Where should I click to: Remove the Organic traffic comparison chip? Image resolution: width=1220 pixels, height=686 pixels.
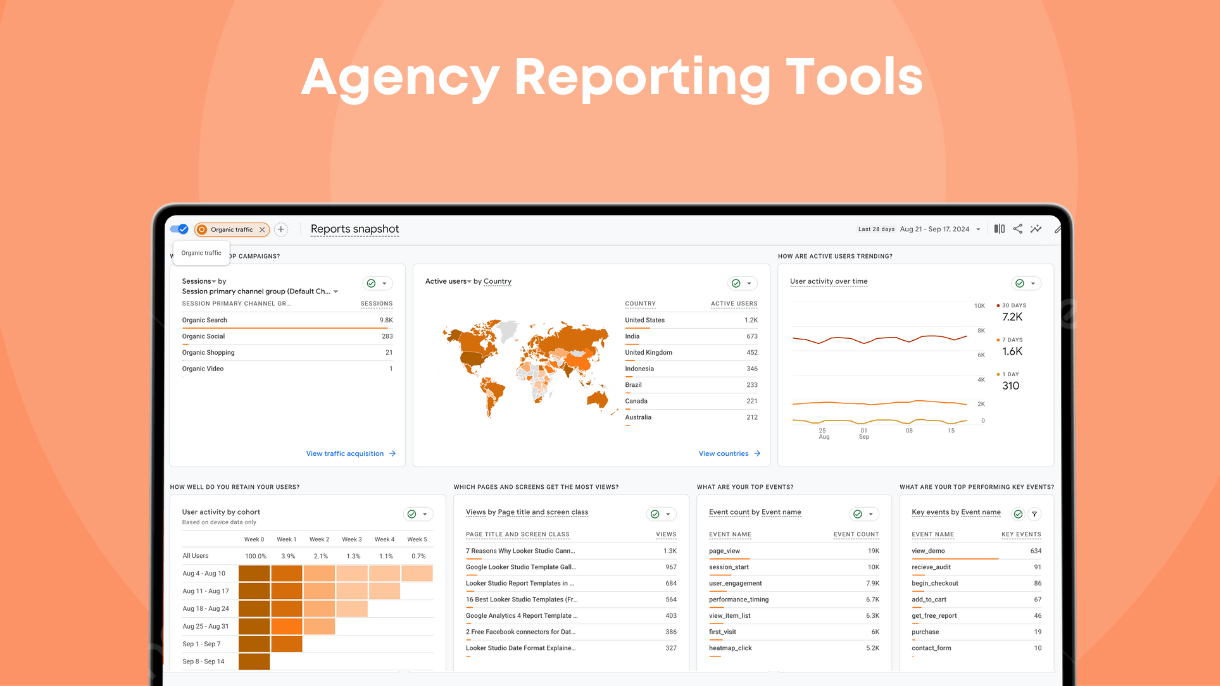click(262, 229)
